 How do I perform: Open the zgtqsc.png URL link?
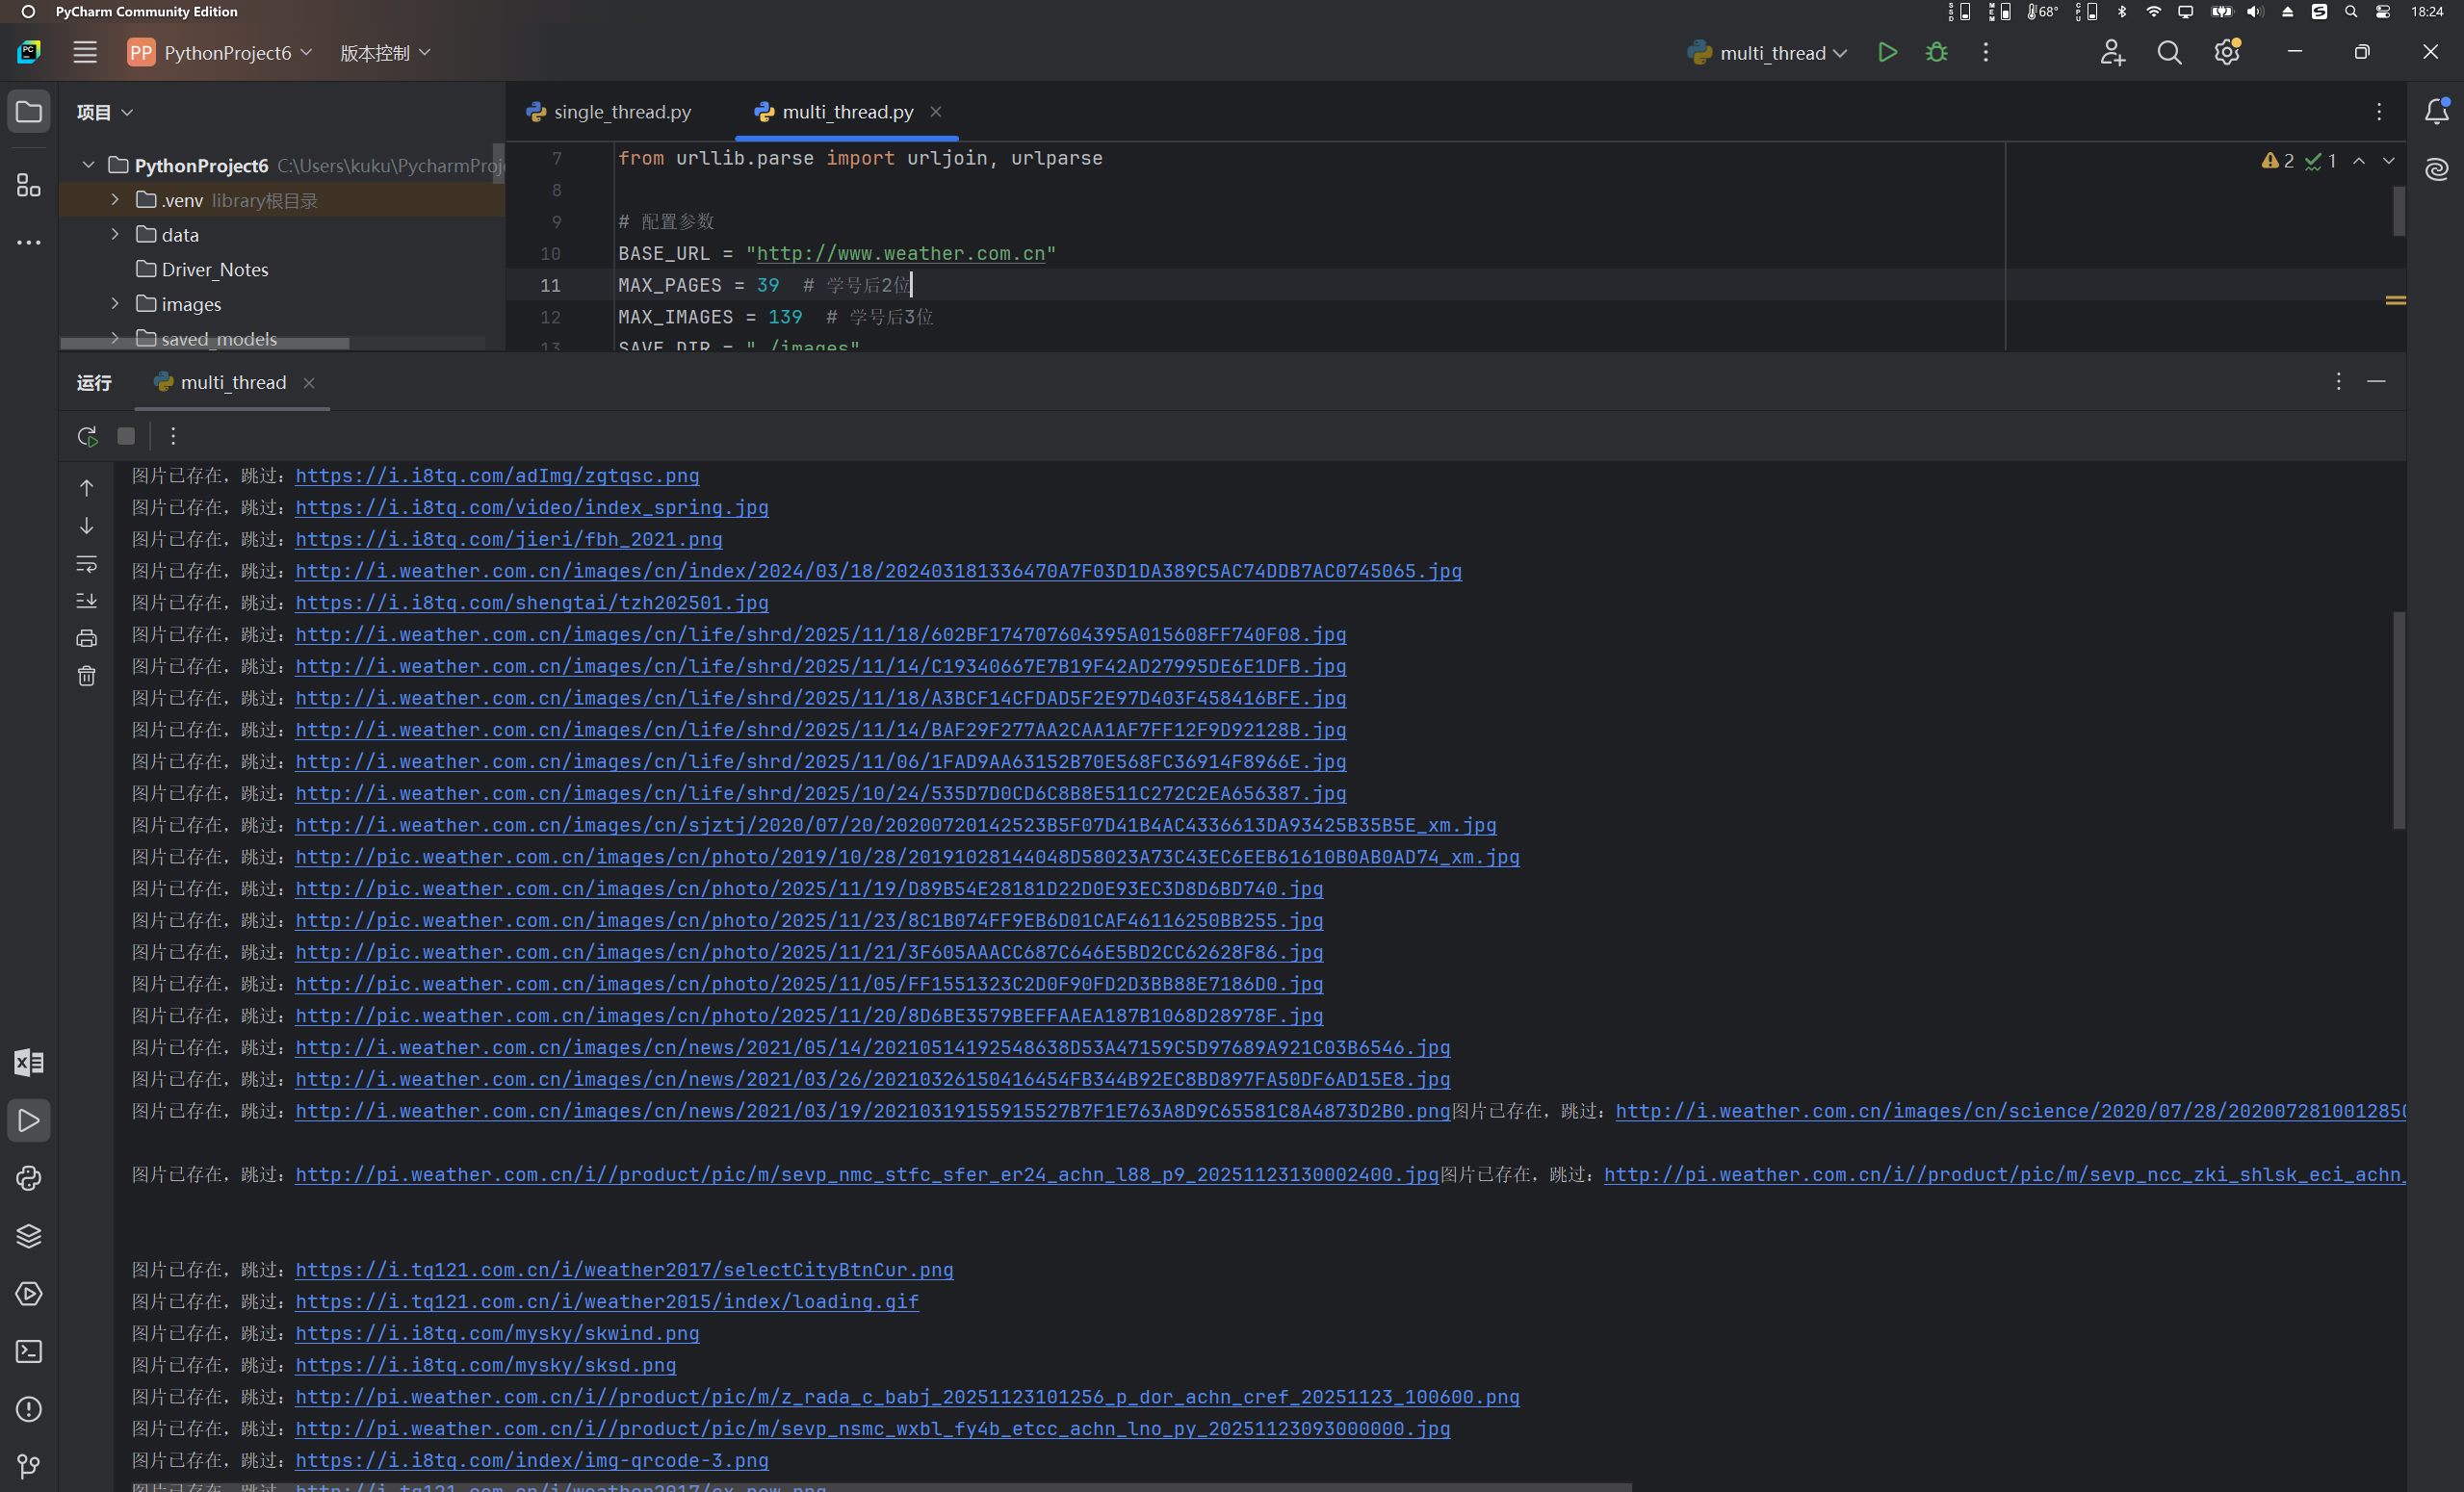click(x=497, y=476)
